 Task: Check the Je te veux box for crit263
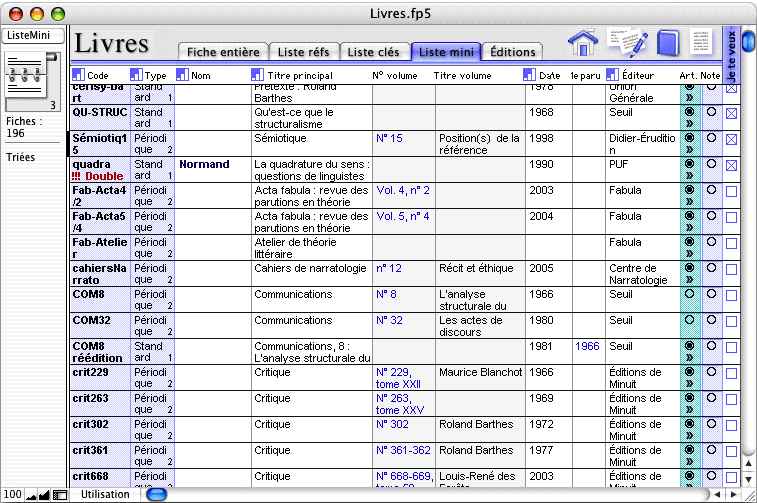coord(731,400)
